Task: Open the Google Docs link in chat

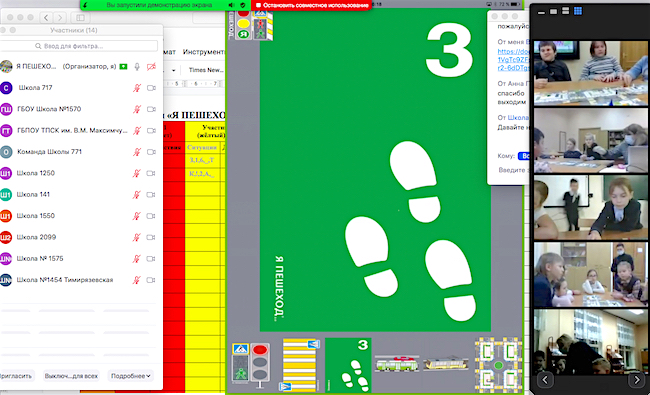Action: pyautogui.click(x=514, y=60)
